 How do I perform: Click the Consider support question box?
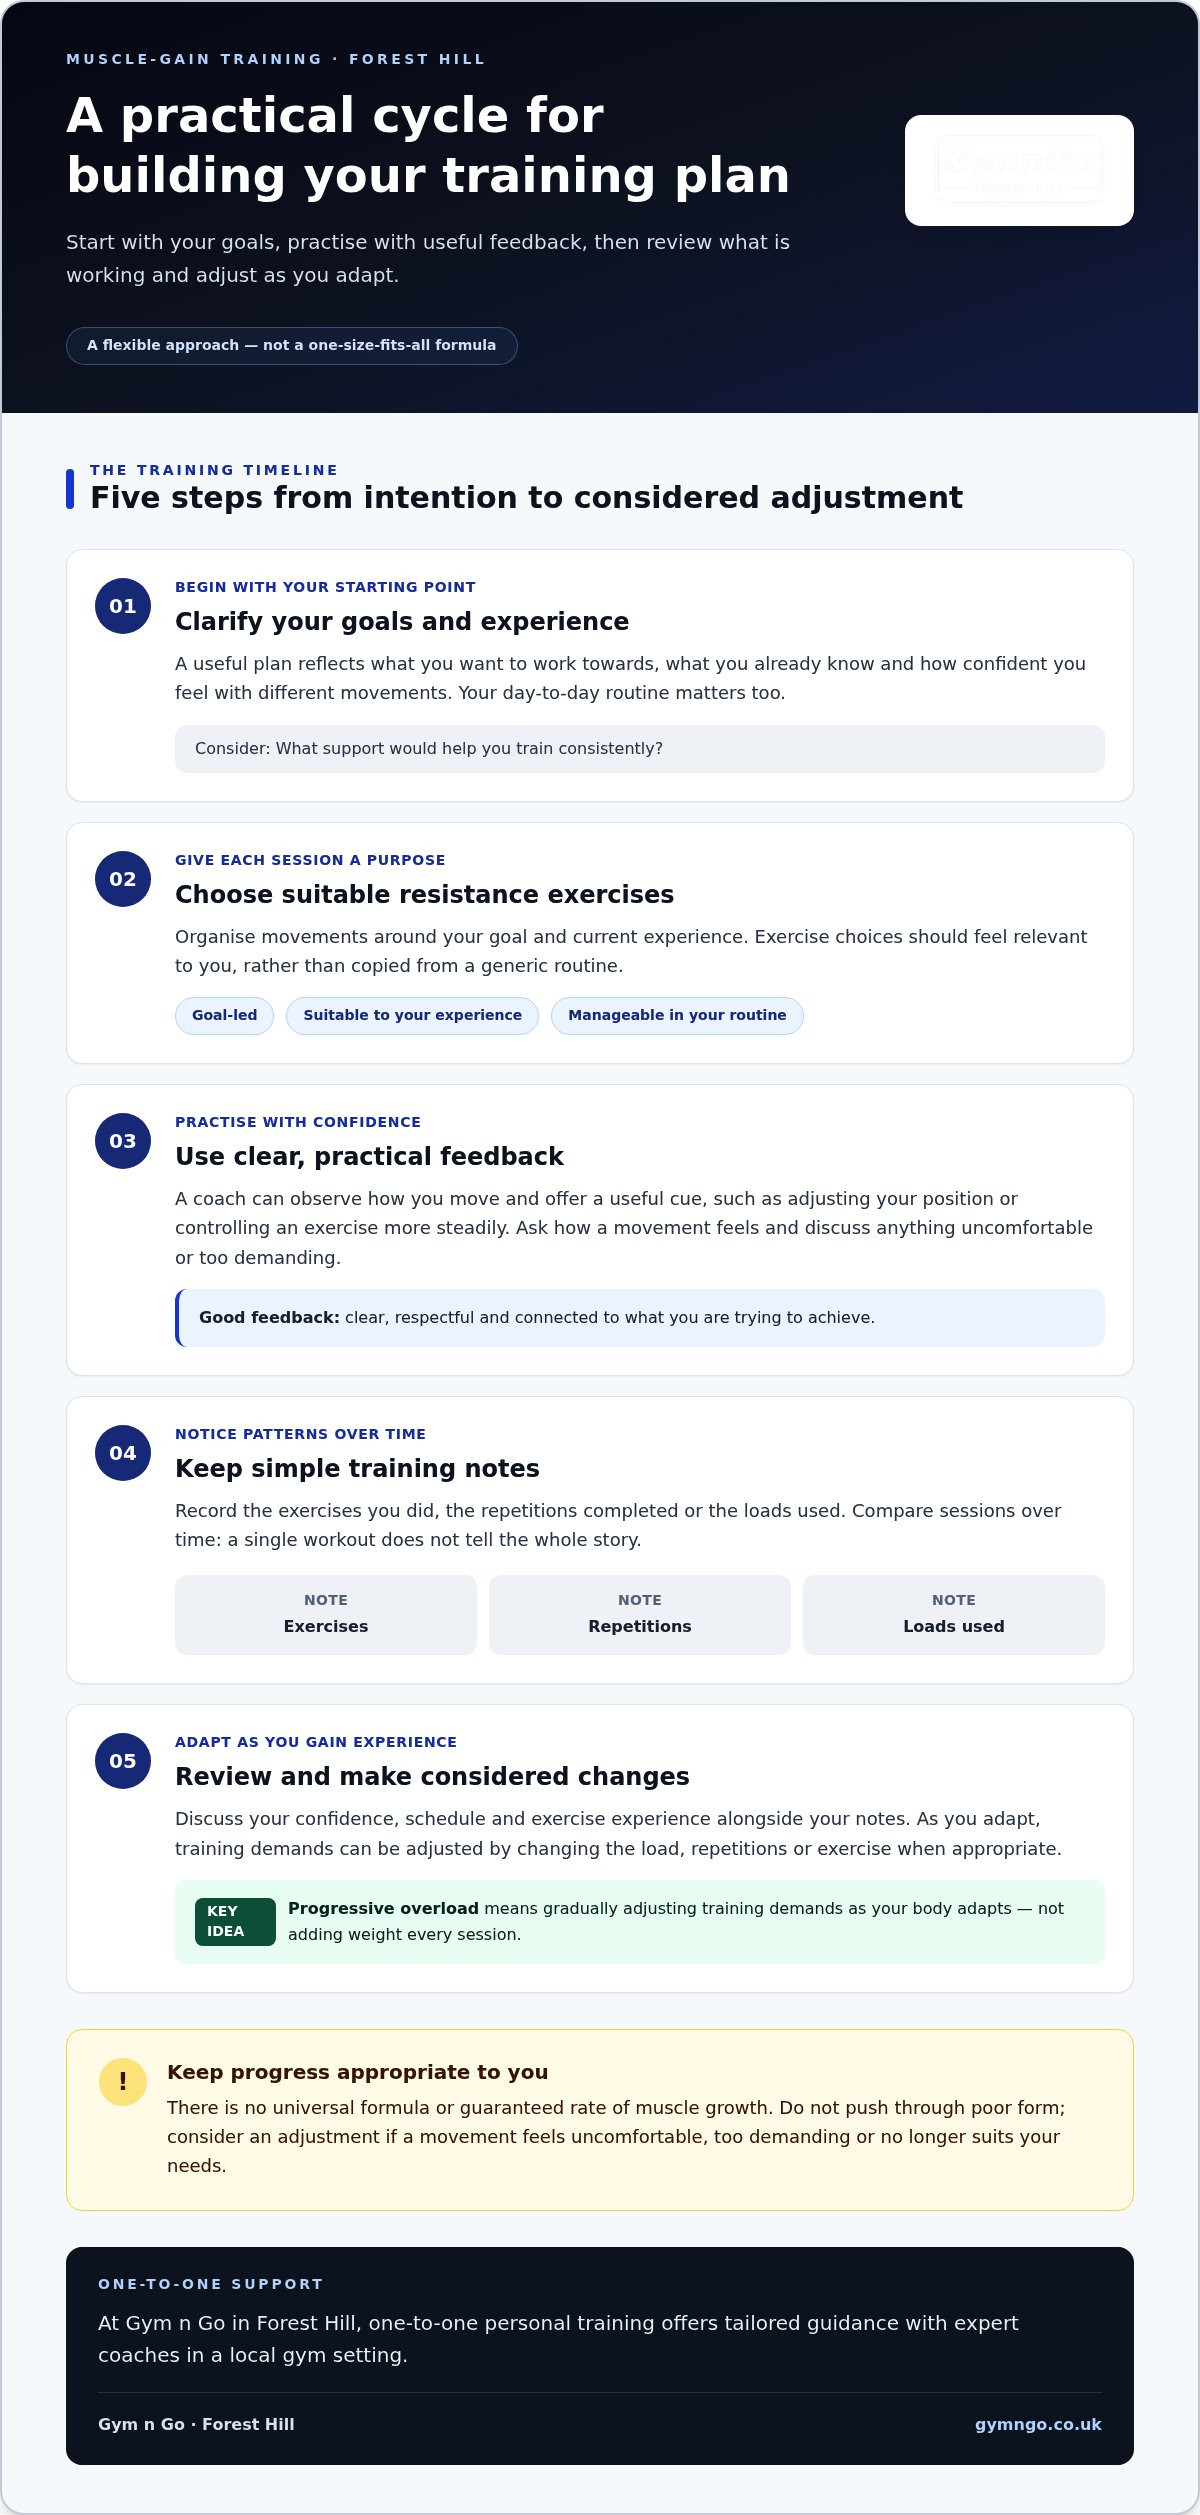pos(640,749)
